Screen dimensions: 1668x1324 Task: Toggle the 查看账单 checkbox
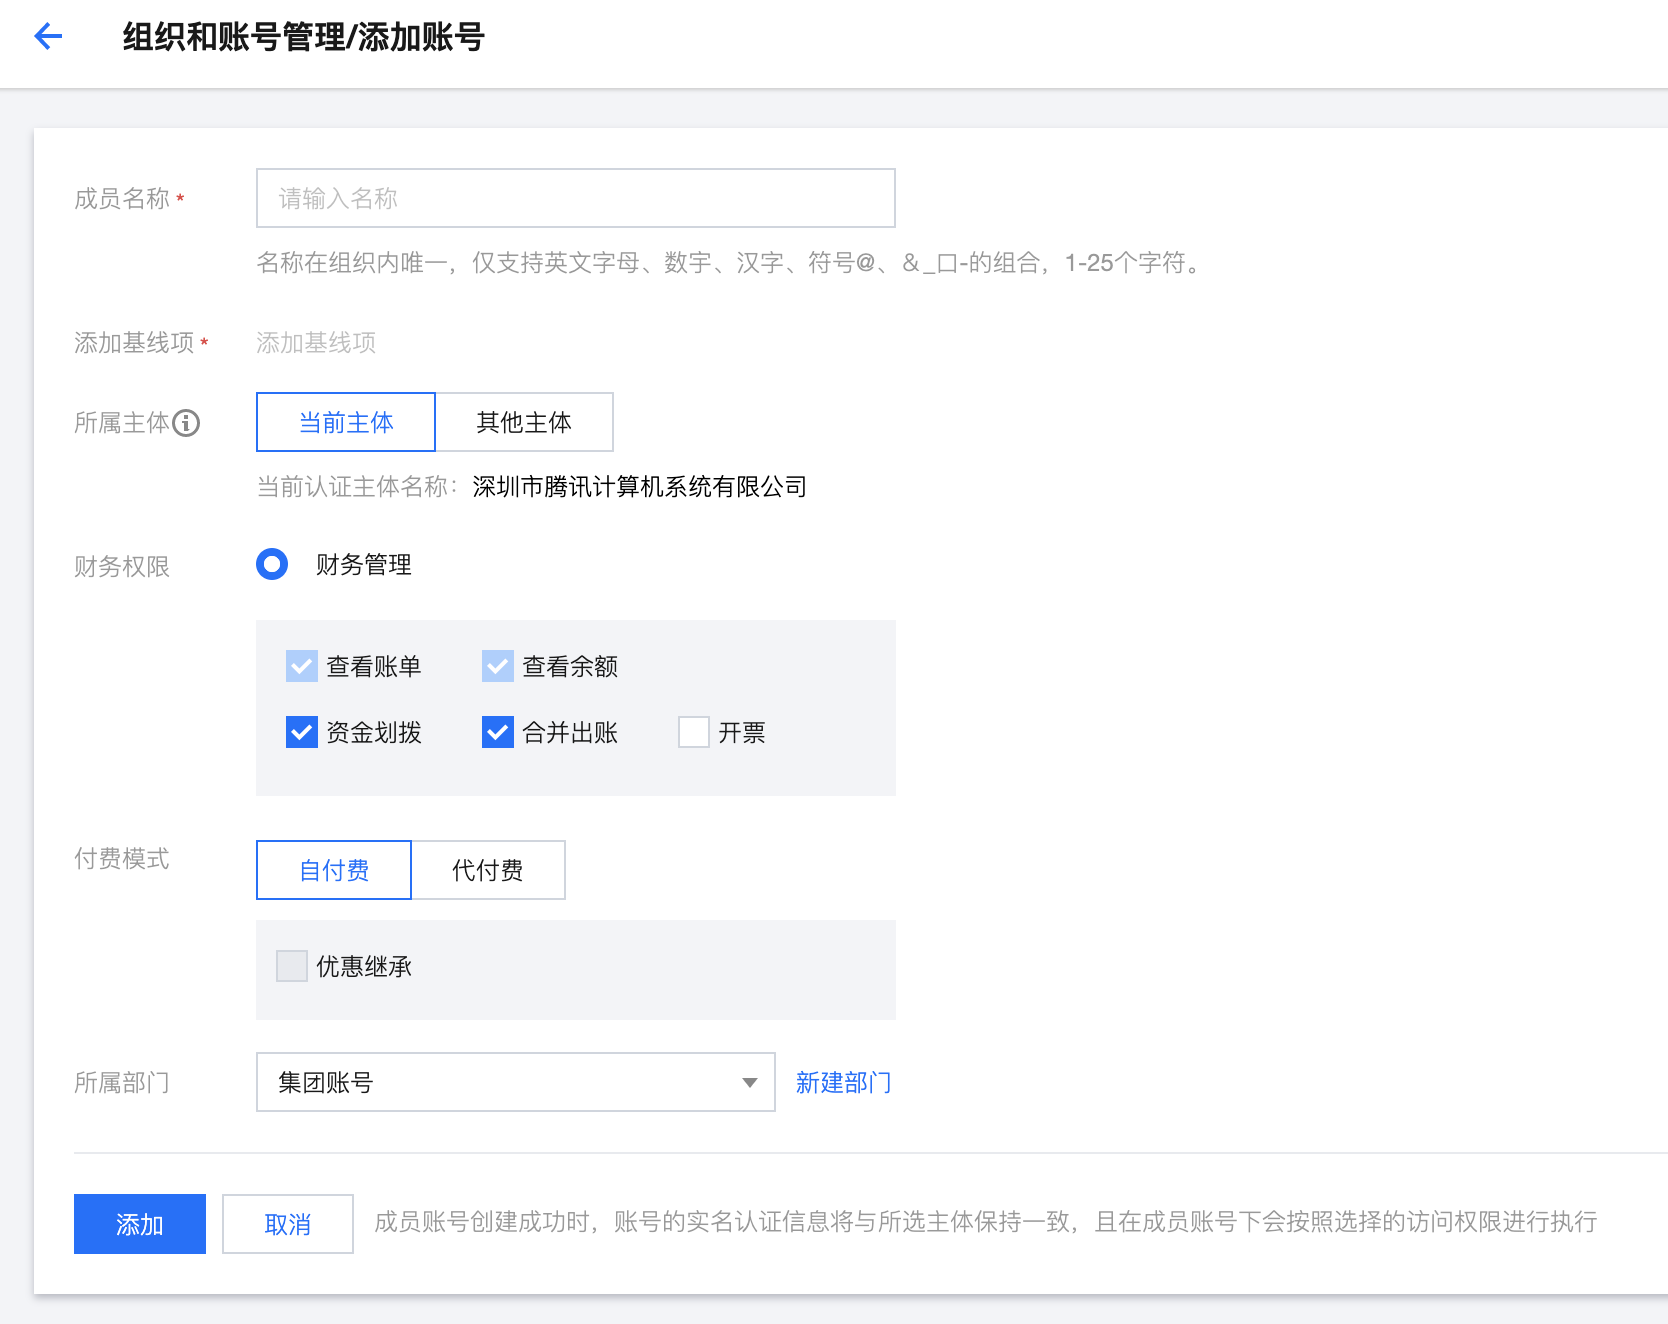(301, 666)
